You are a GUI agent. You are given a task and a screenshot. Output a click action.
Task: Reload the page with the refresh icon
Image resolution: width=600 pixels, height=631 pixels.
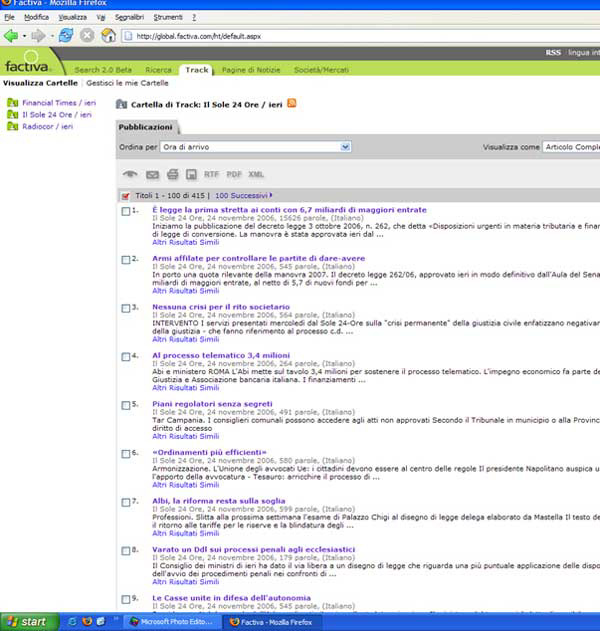(x=65, y=35)
